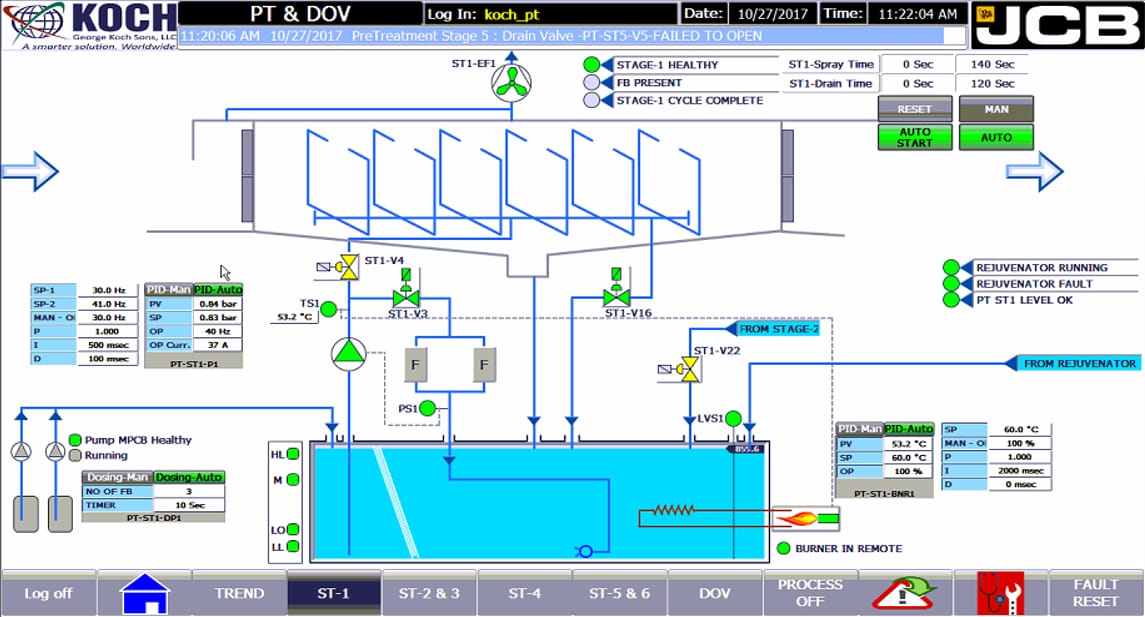Viewport: 1145px width, 617px height.
Task: Select the PT-ST1-P1 pump symbol
Action: pos(349,354)
